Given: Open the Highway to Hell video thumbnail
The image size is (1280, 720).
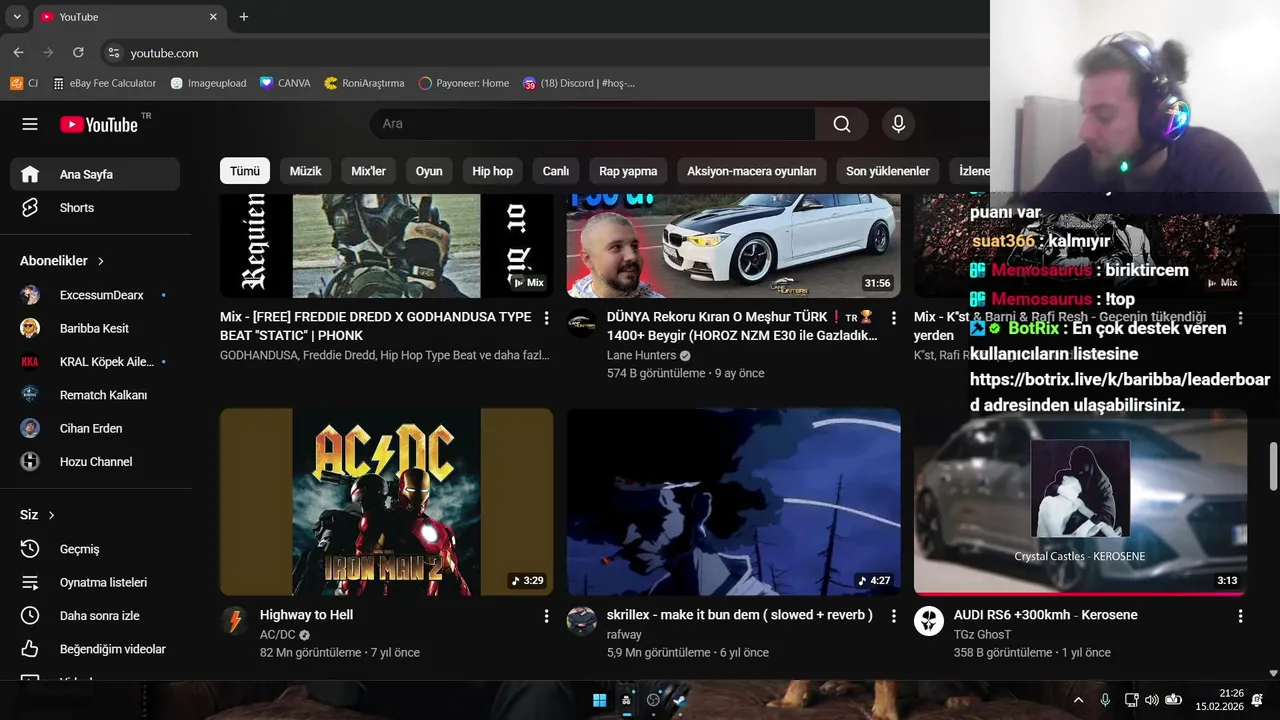Looking at the screenshot, I should click(x=386, y=502).
